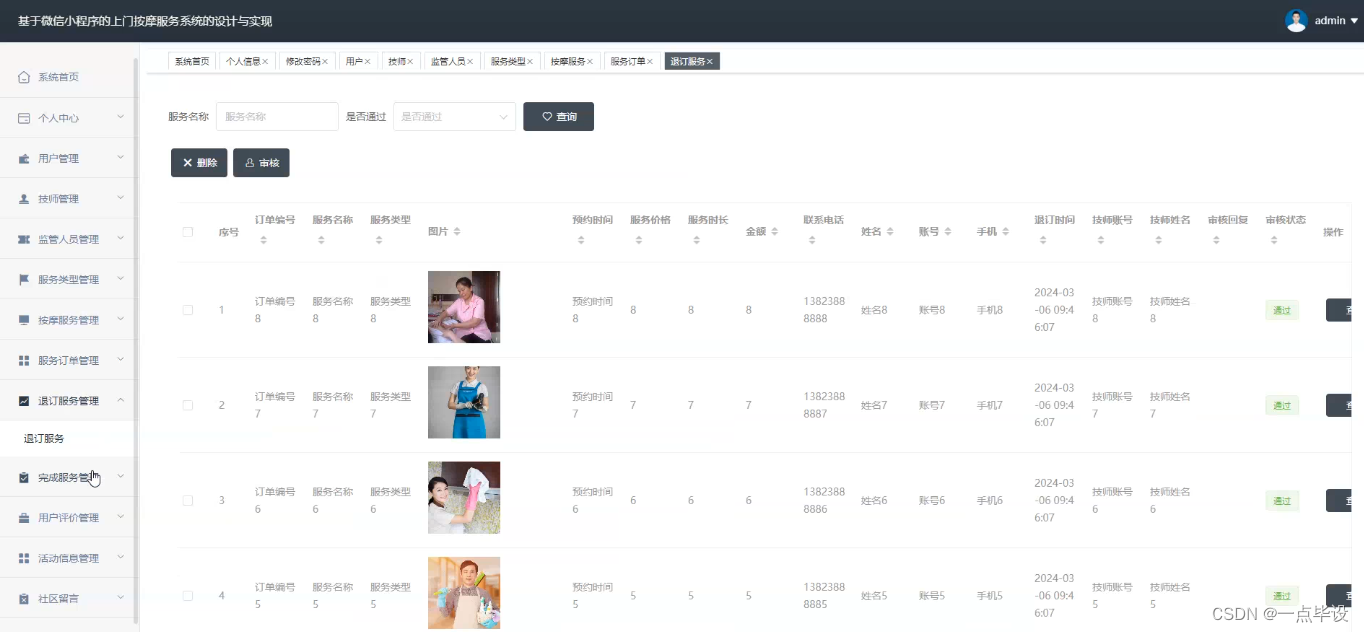
Task: Select the 退订服务 sidebar submenu item
Action: click(x=69, y=438)
